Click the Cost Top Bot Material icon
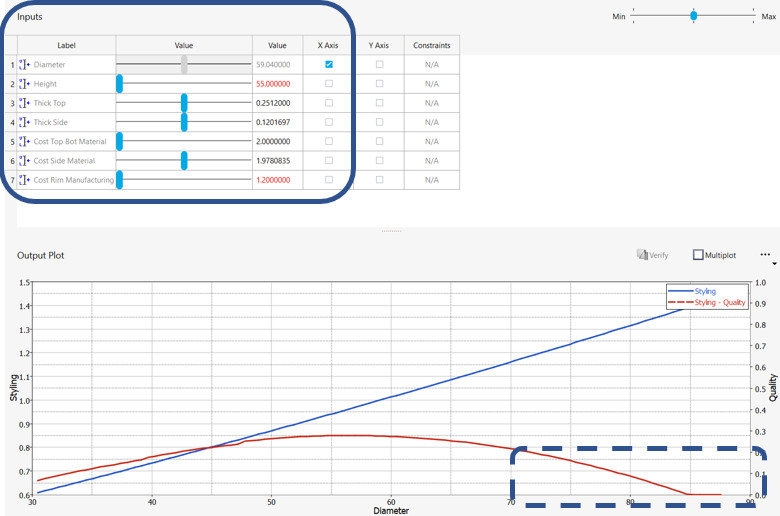The height and width of the screenshot is (516, 780). (25, 142)
